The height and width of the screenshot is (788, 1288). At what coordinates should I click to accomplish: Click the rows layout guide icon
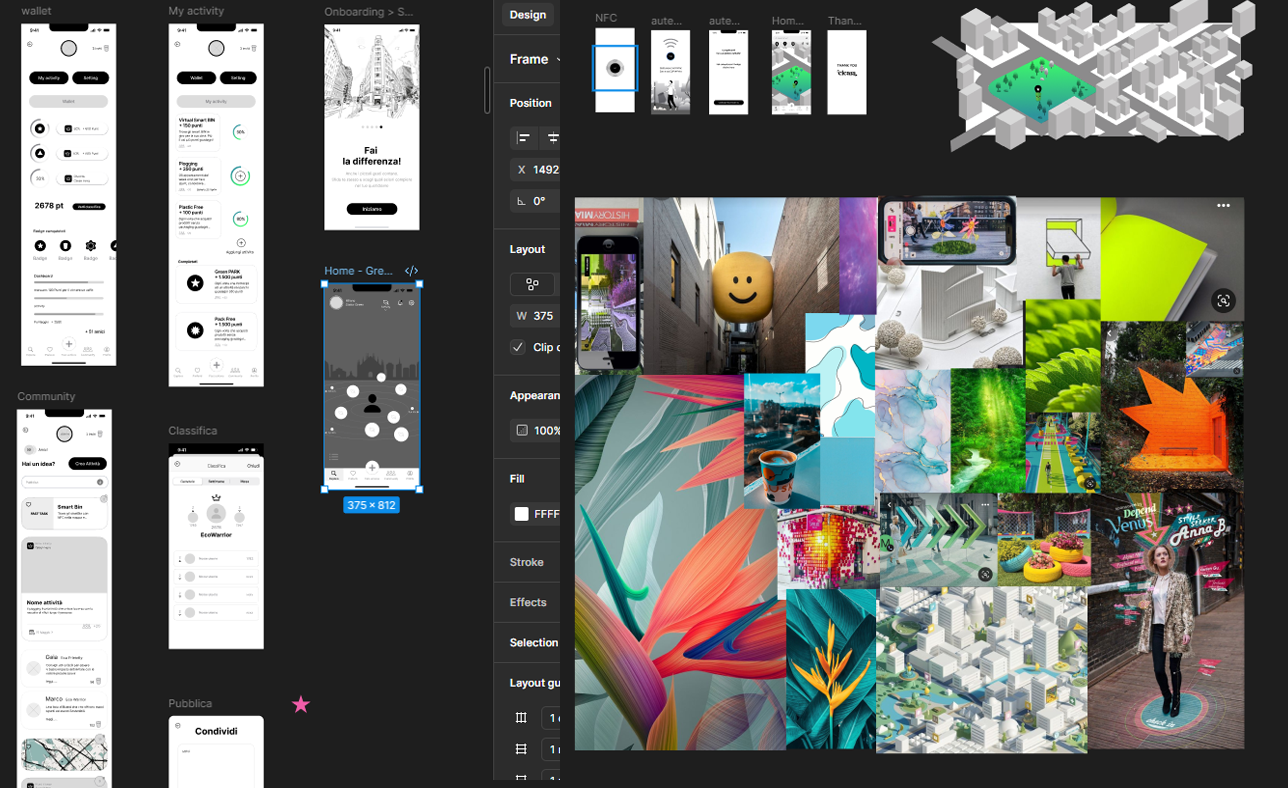pyautogui.click(x=521, y=749)
